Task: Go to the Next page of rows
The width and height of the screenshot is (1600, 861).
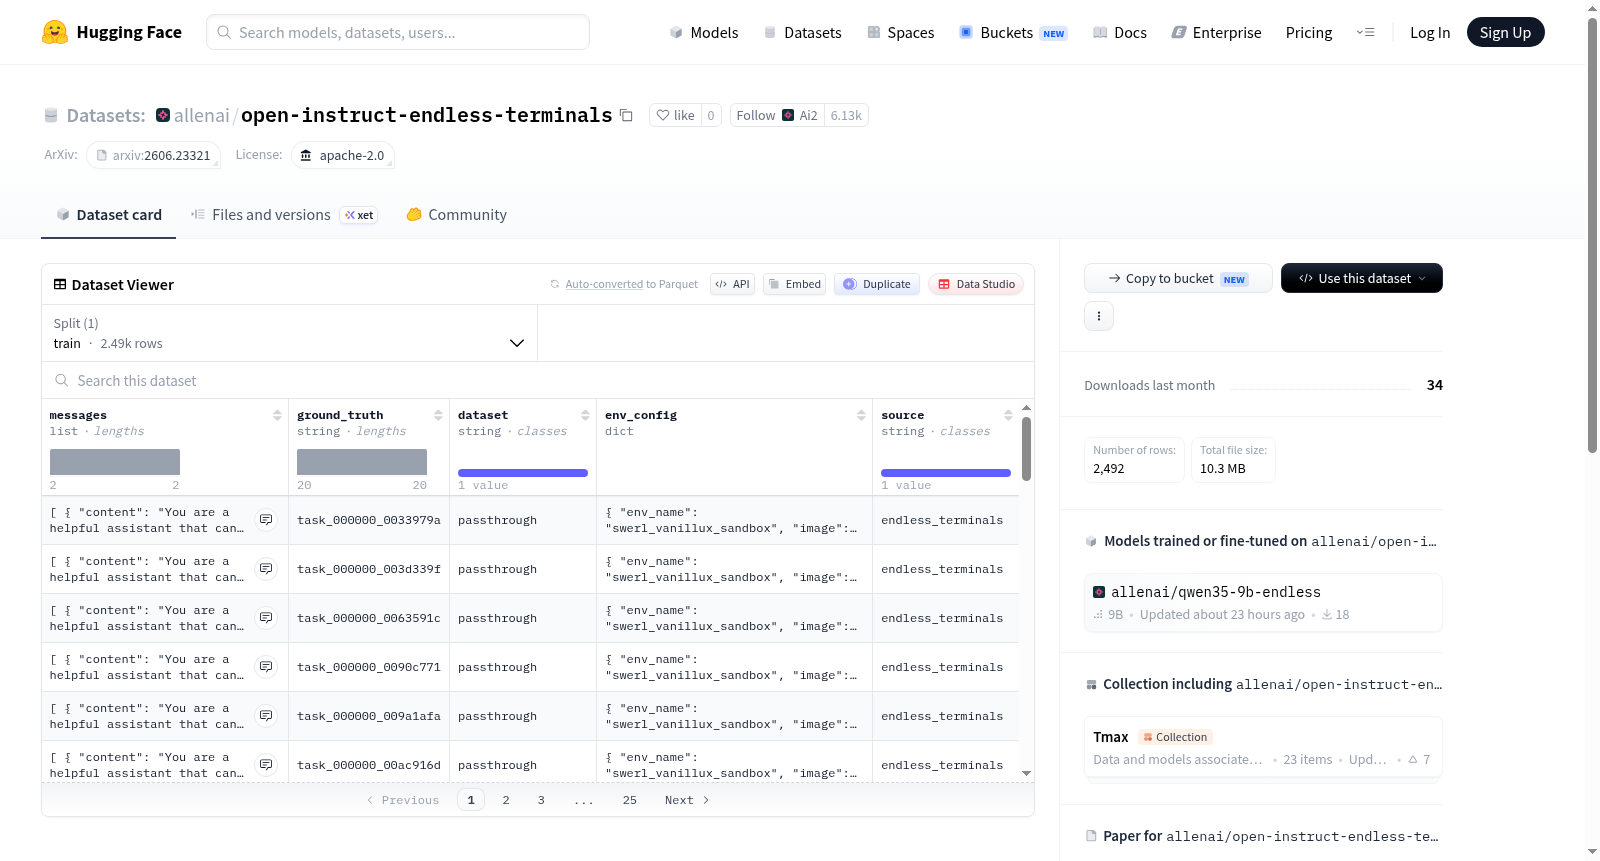Action: [687, 800]
